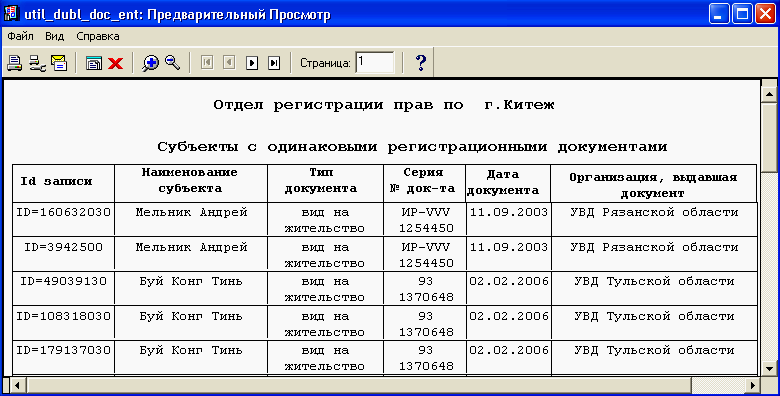Open the Файл menu
The height and width of the screenshot is (396, 780).
20,36
